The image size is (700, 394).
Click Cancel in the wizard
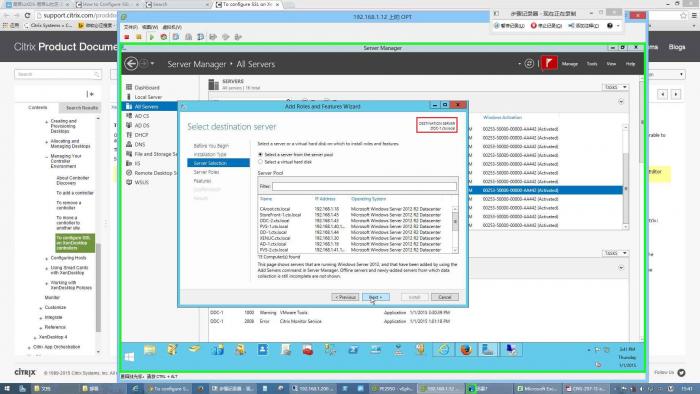445,297
